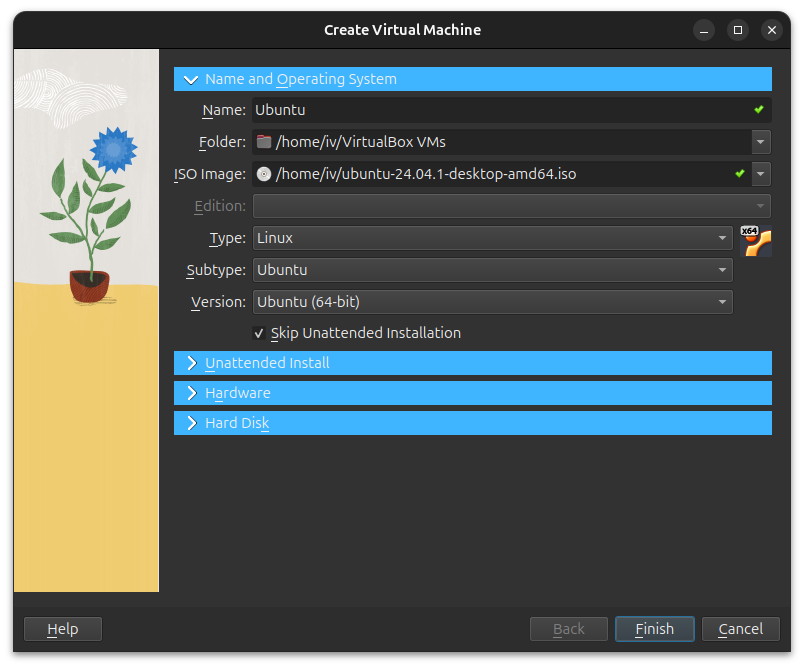Viewport: 804px width, 668px height.
Task: Toggle Skip Unattended Installation checkbox
Action: [x=259, y=333]
